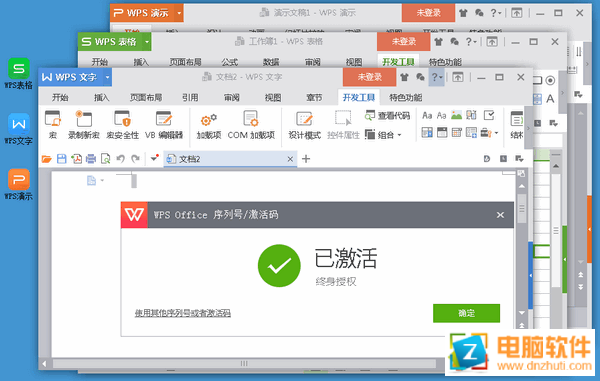Open WPS文字 desktop shortcut
This screenshot has width=600, height=381.
[x=18, y=129]
